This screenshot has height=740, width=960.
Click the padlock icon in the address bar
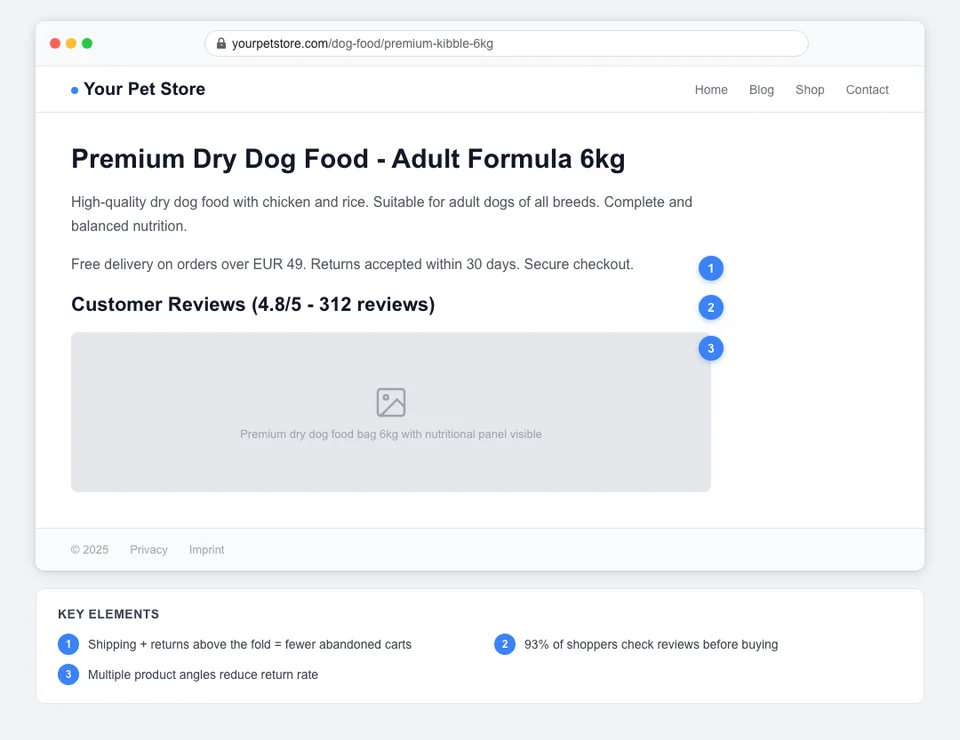[220, 43]
